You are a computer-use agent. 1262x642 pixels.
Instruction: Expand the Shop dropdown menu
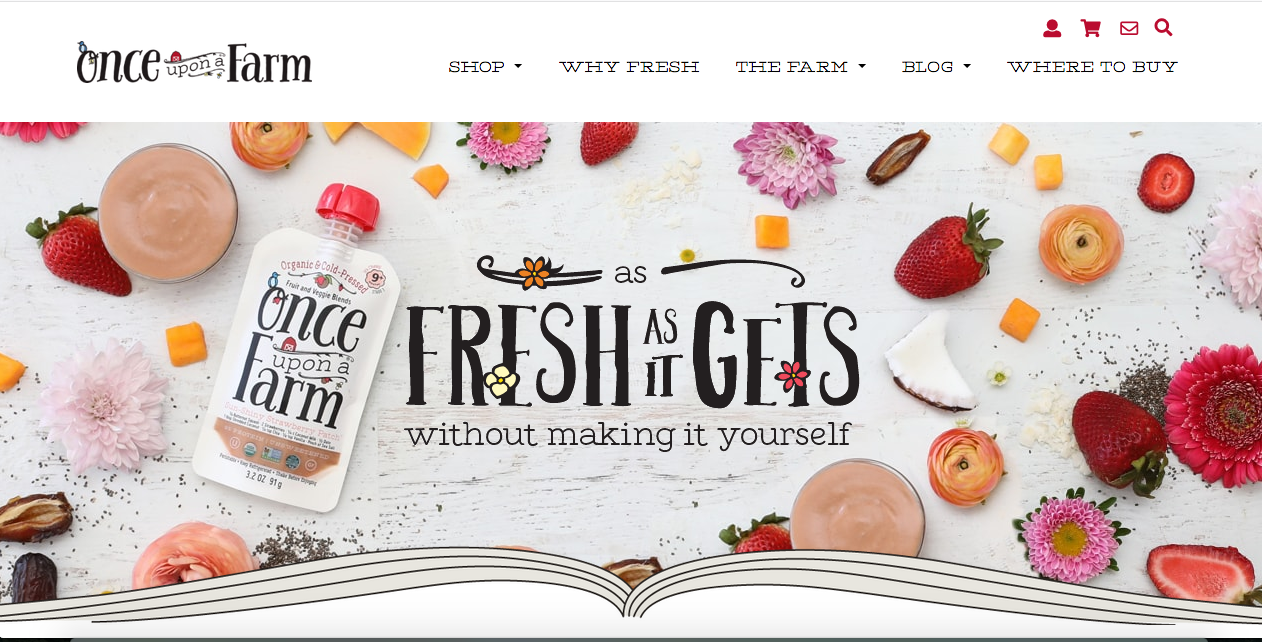(x=485, y=67)
